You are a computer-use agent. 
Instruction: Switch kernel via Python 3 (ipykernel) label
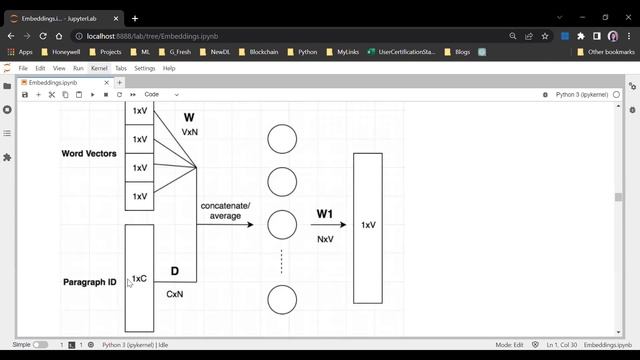(x=582, y=95)
